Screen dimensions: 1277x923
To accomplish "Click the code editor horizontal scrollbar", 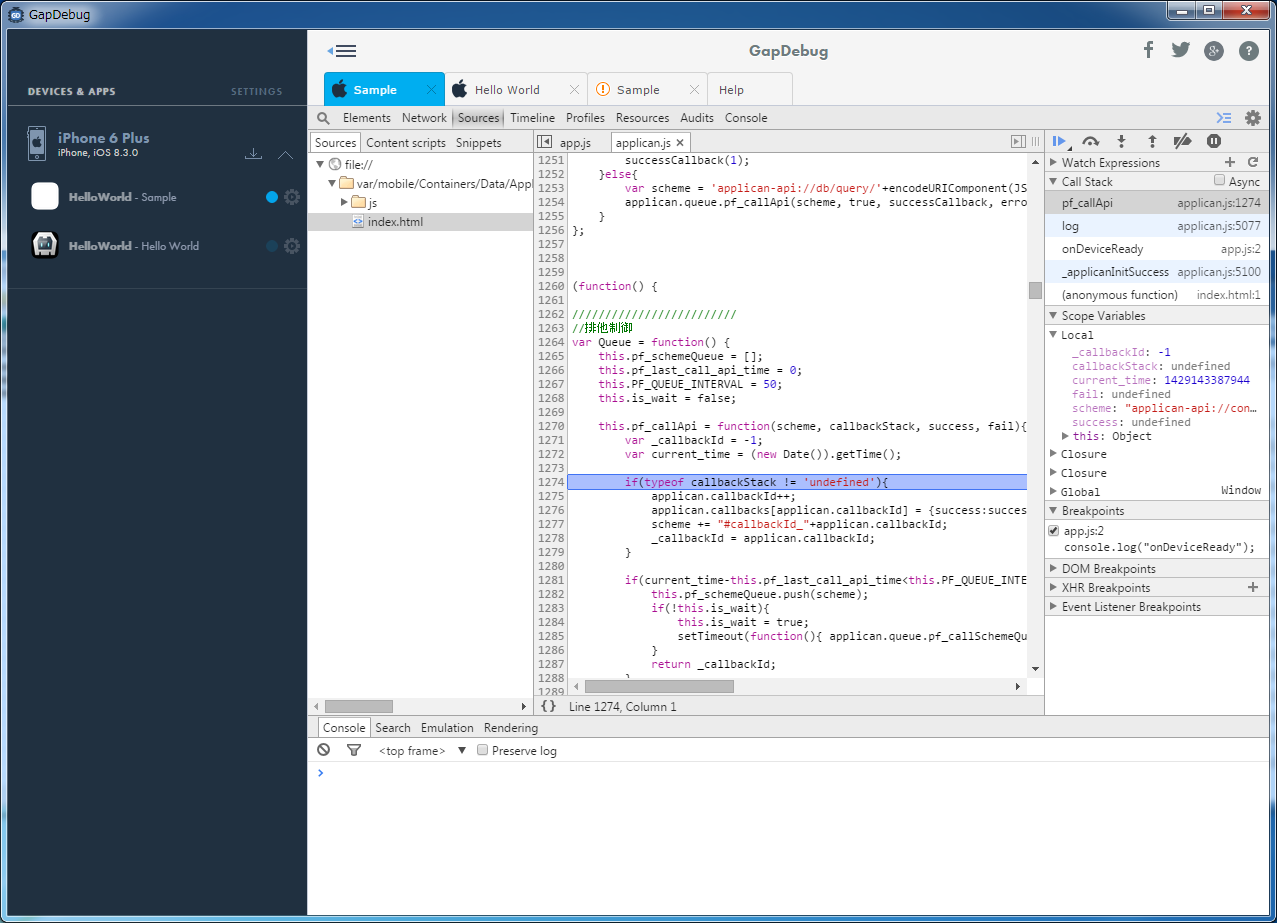I will click(x=659, y=687).
